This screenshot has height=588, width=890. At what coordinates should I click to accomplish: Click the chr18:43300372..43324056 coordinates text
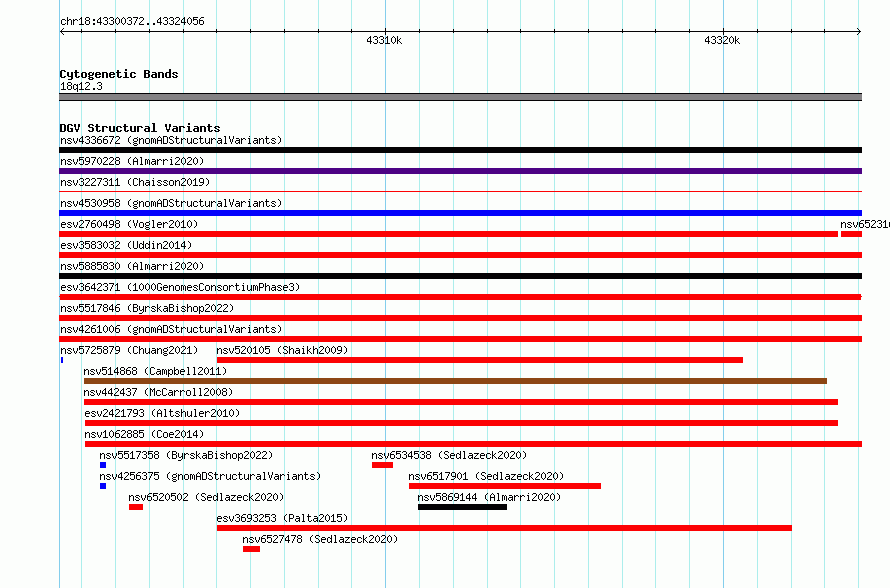point(132,22)
